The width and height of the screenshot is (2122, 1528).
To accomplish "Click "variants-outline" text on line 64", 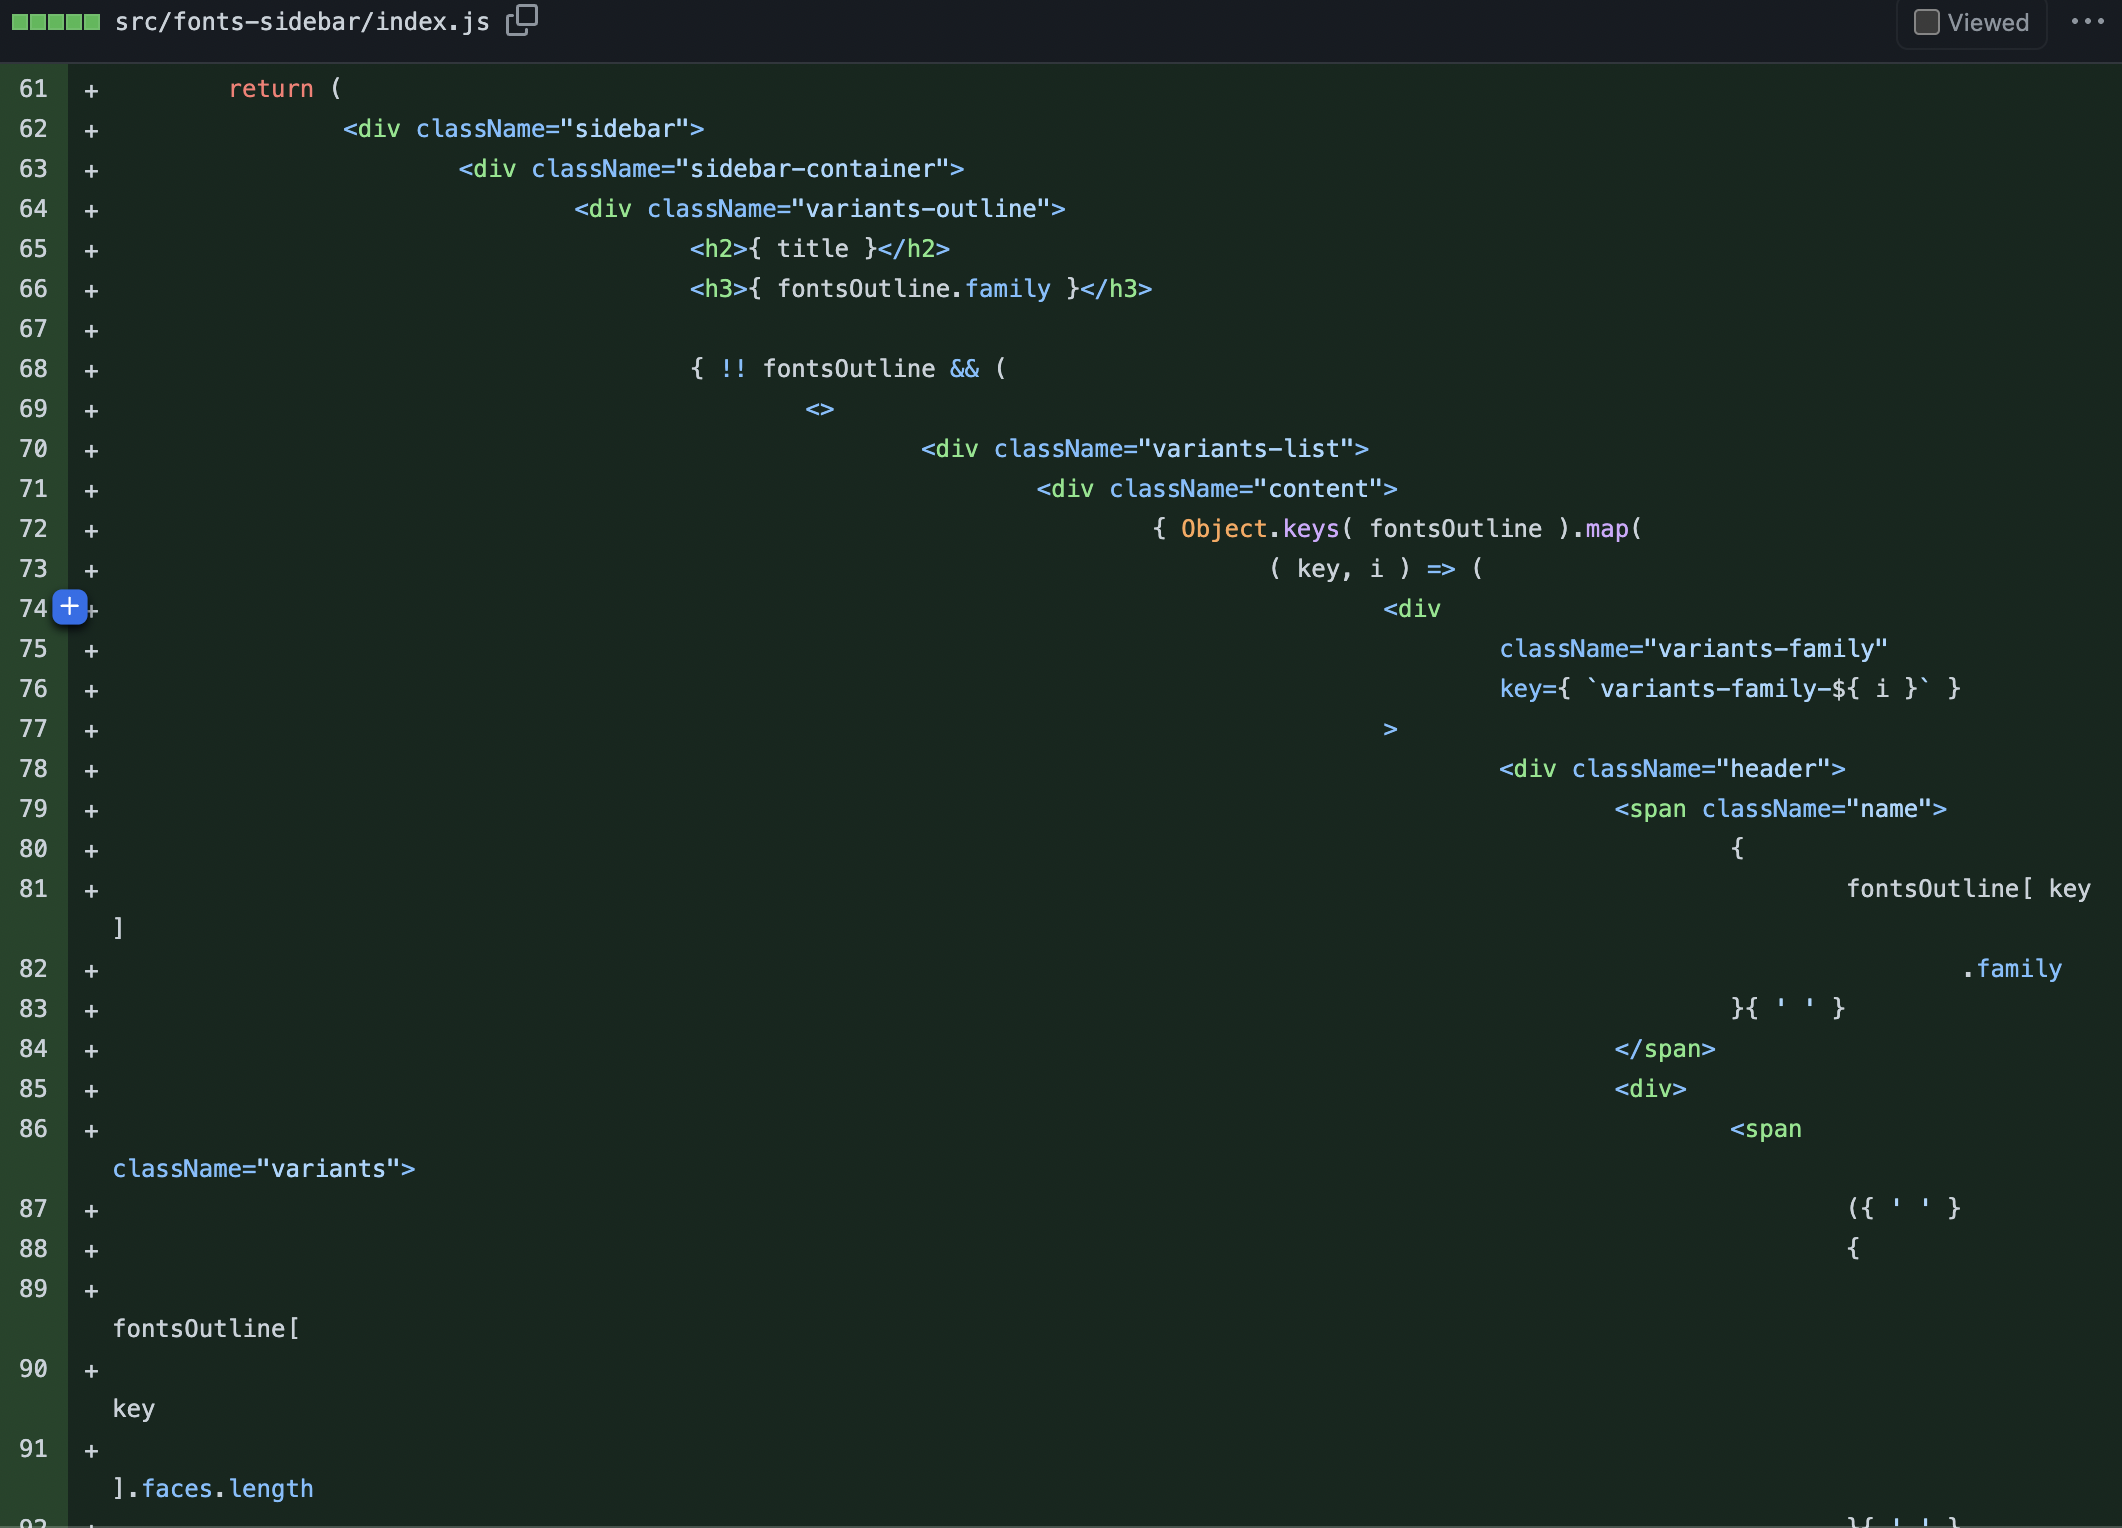I will coord(921,209).
